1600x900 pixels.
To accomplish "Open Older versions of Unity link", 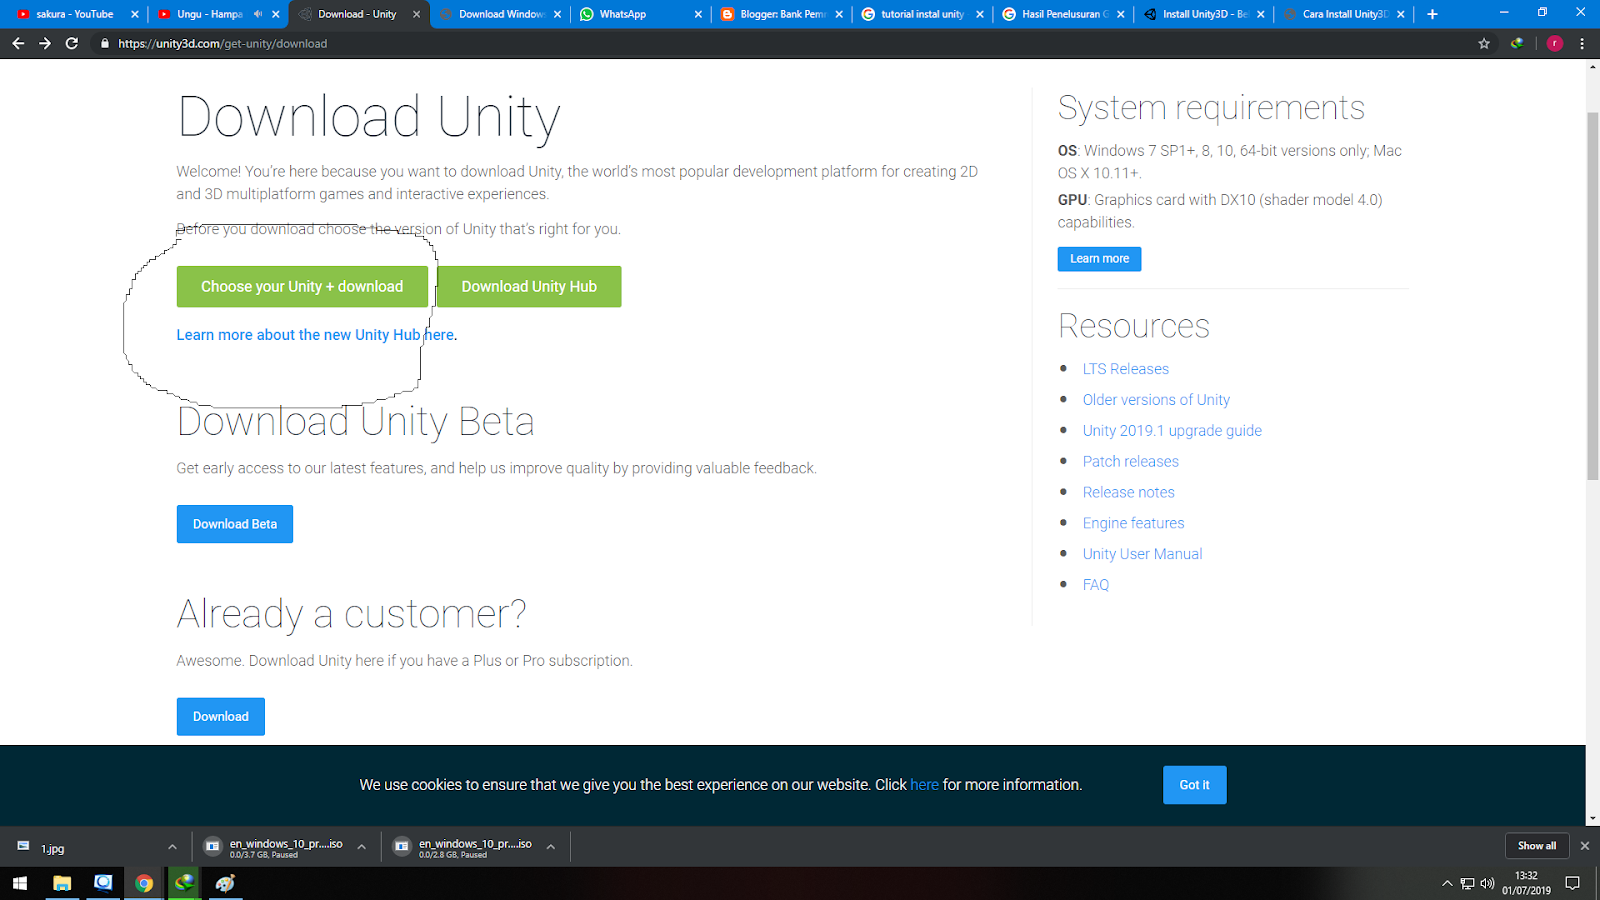I will (1156, 400).
